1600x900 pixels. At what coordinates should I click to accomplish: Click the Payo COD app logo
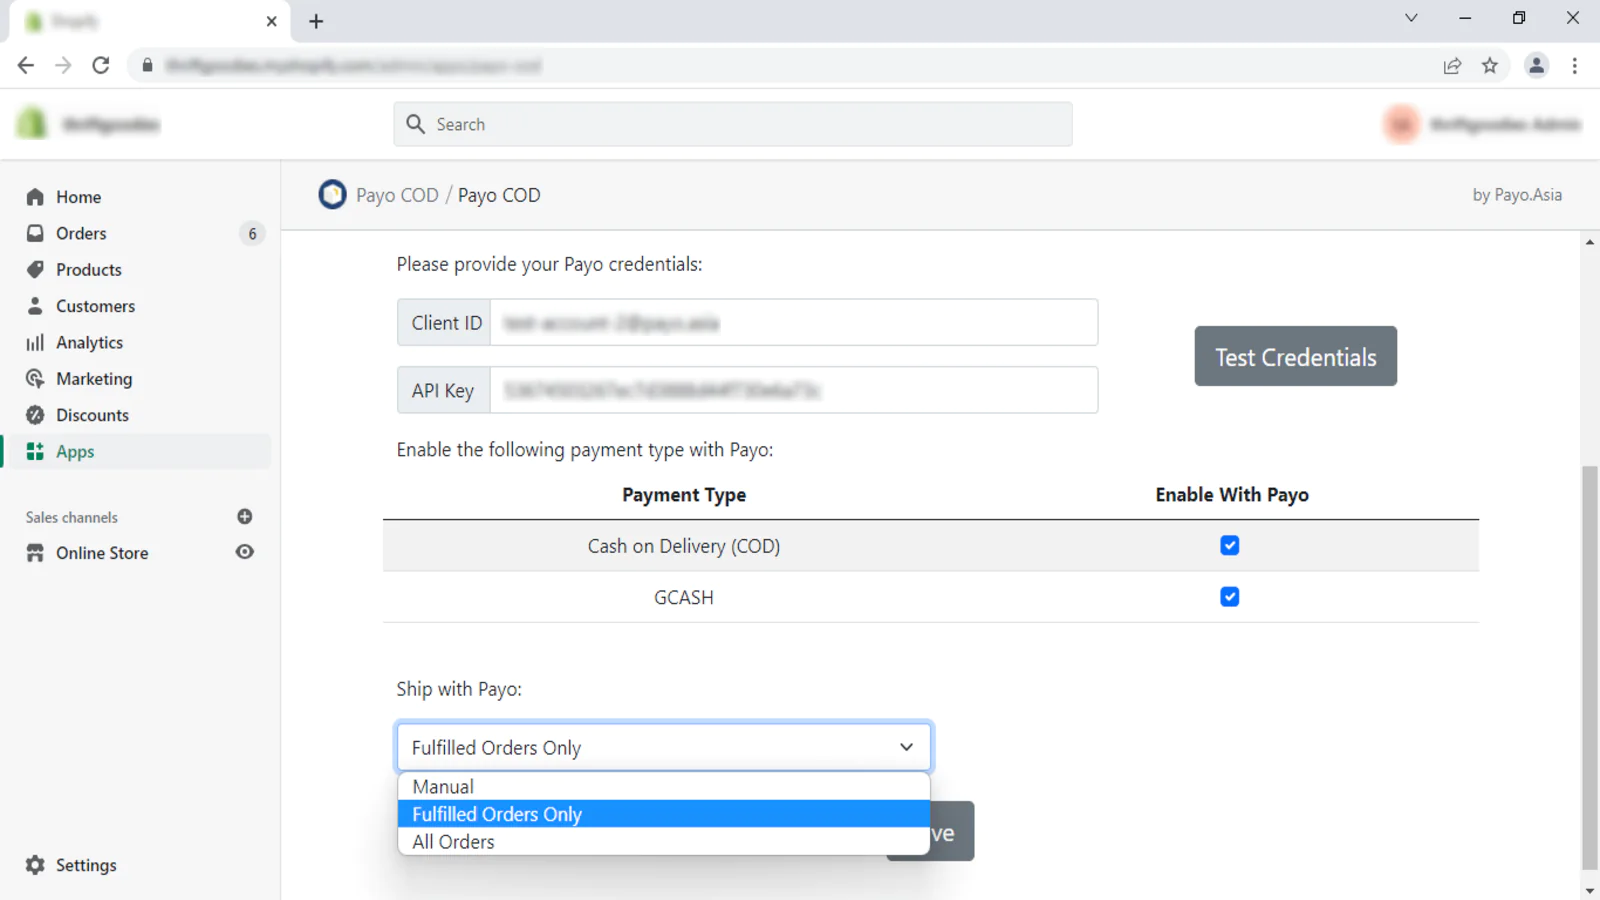332,194
